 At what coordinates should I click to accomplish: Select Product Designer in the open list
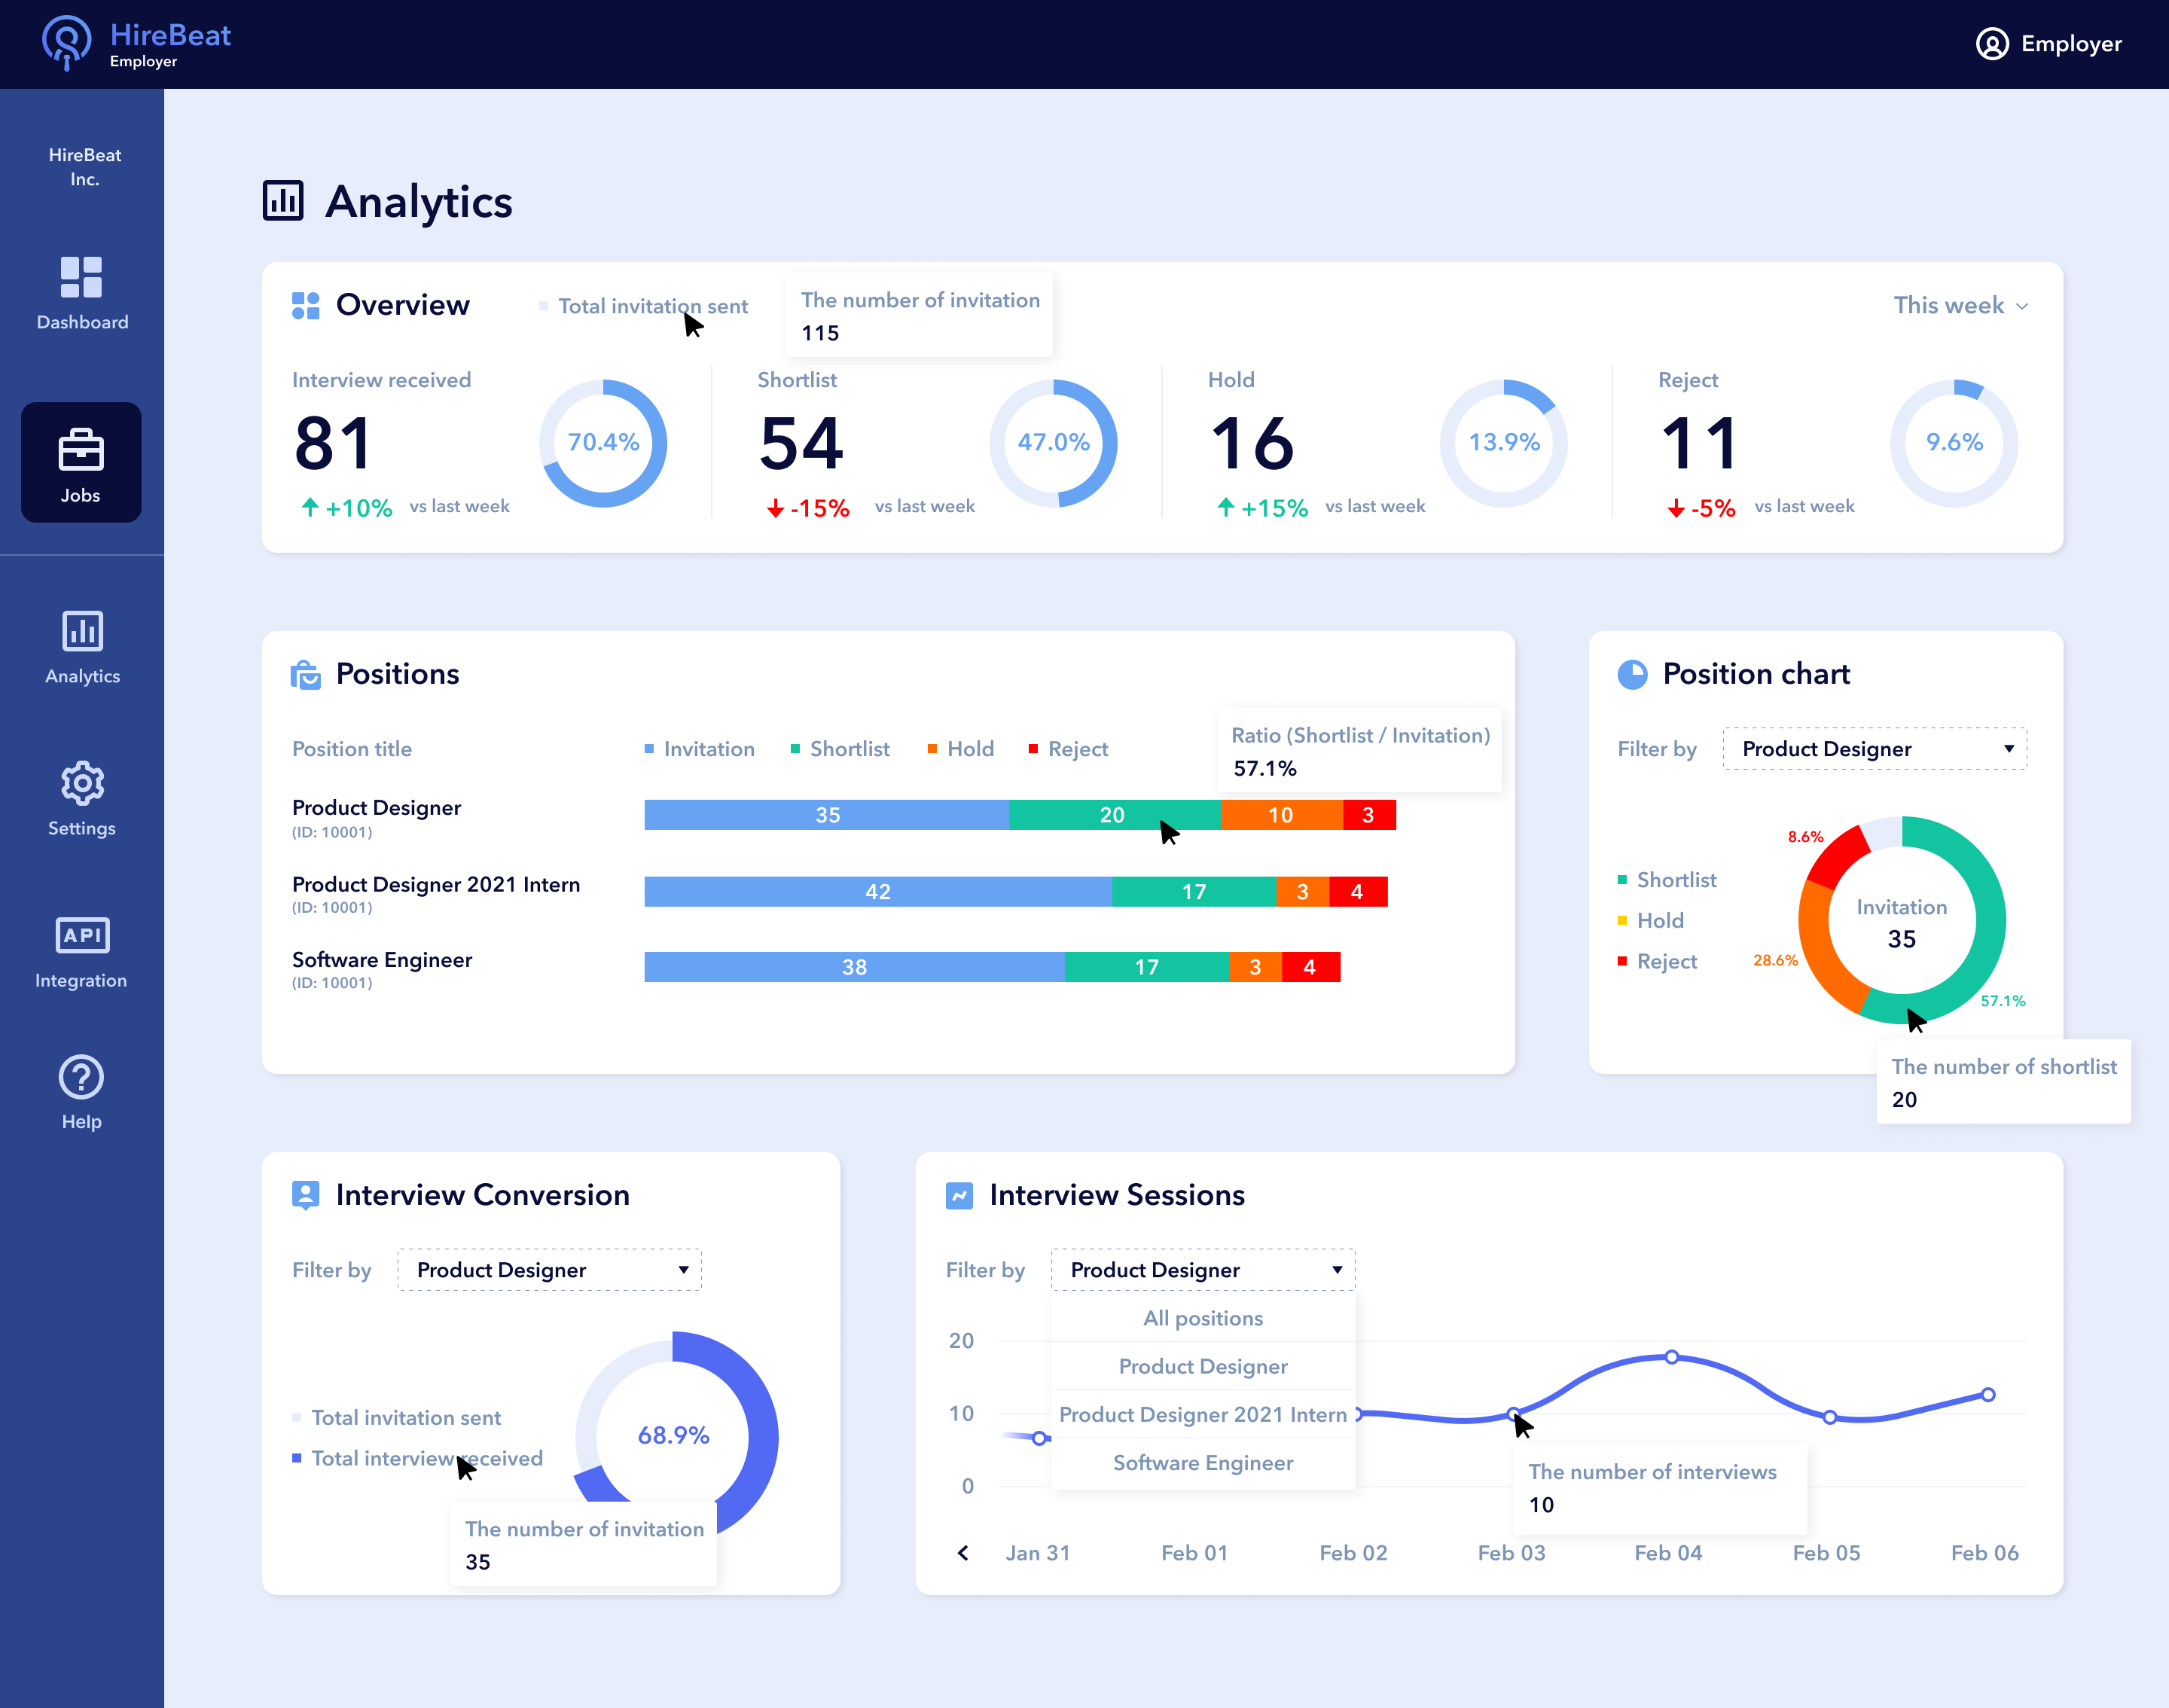pos(1203,1366)
